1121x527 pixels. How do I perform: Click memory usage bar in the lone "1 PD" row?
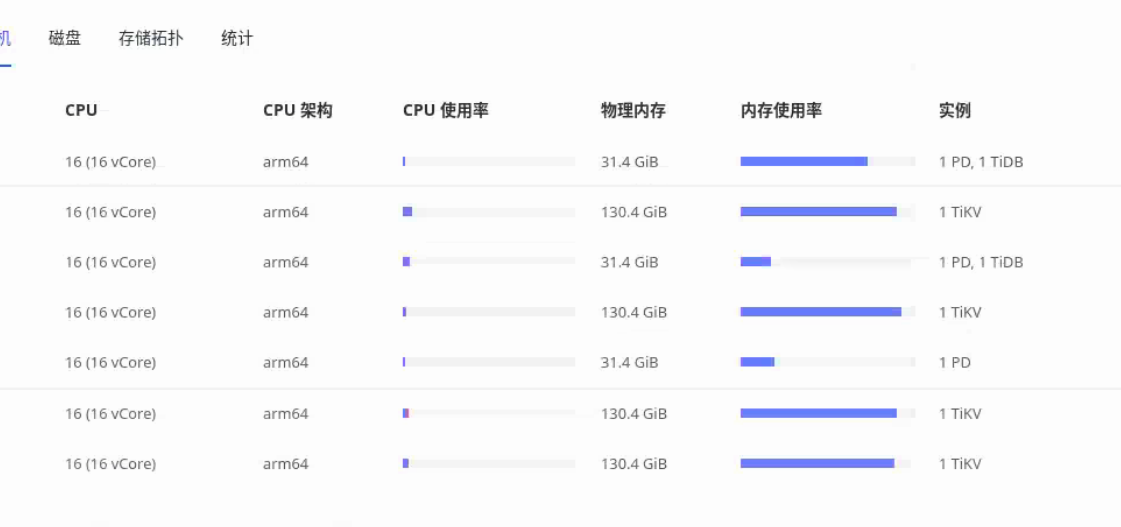point(827,362)
